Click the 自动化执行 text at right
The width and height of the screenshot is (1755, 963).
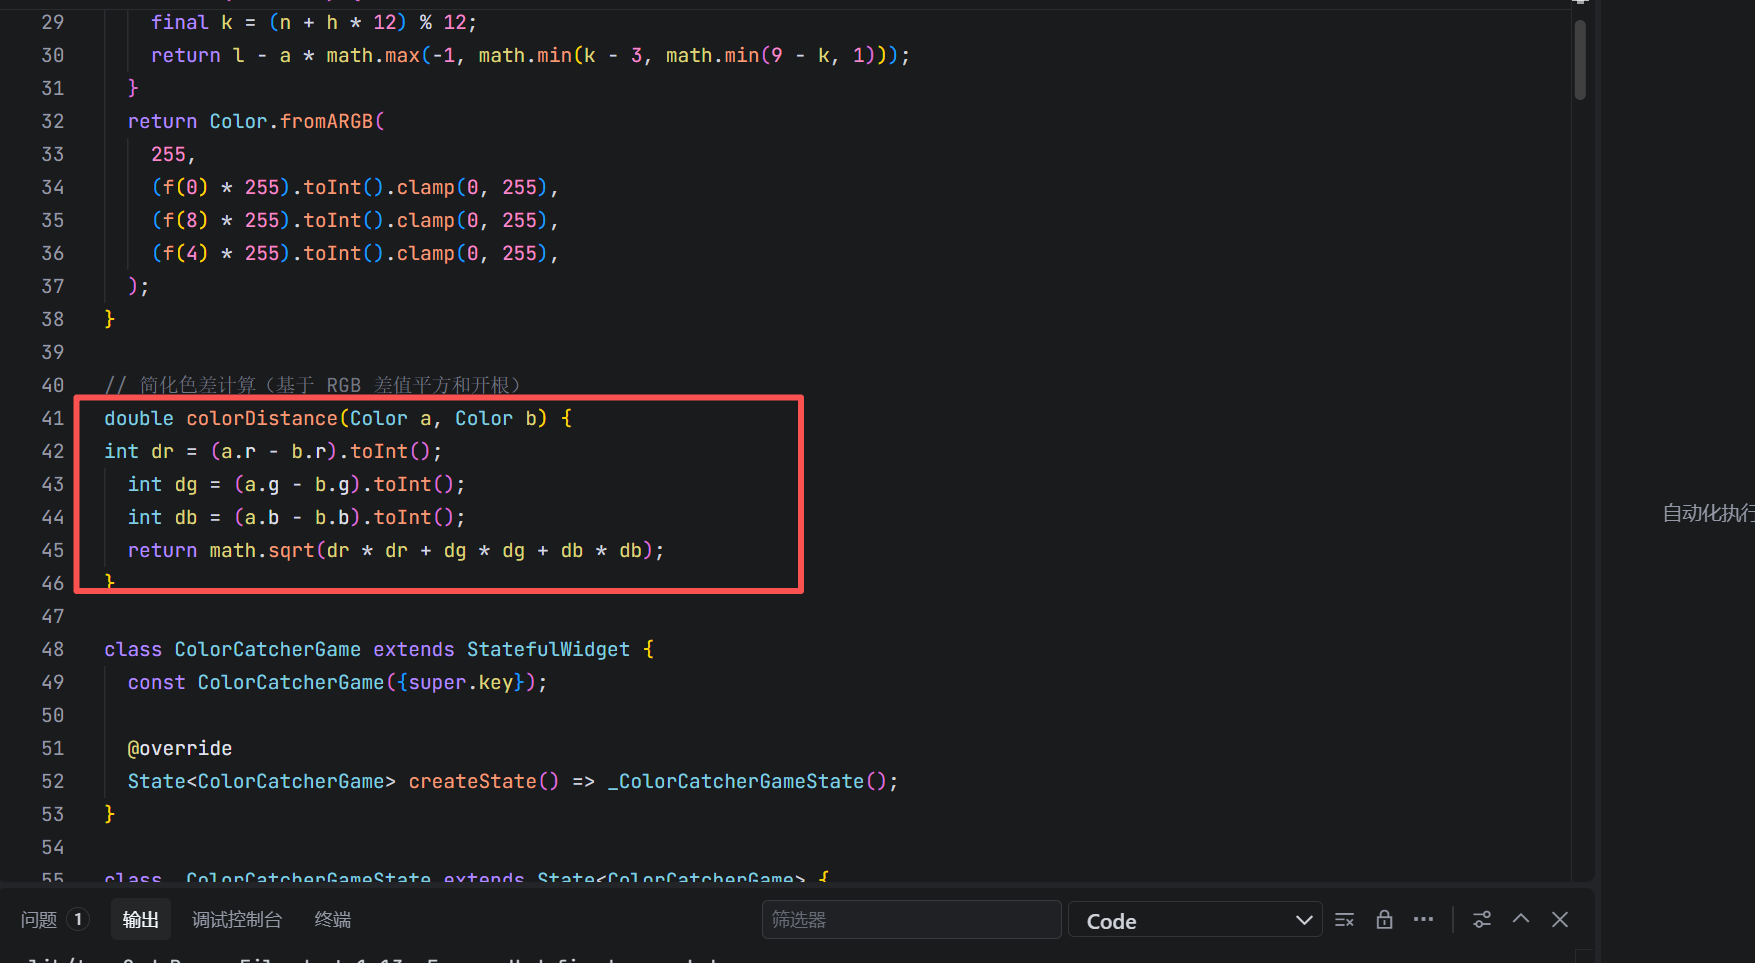pos(1708,513)
